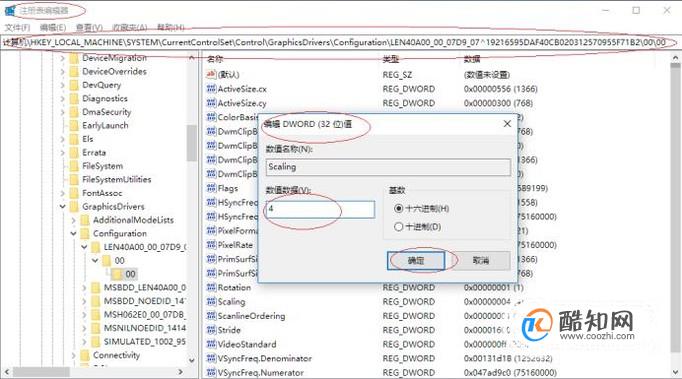Click the DevQuery folder icon
Screen dimensions: 682x379
point(74,85)
